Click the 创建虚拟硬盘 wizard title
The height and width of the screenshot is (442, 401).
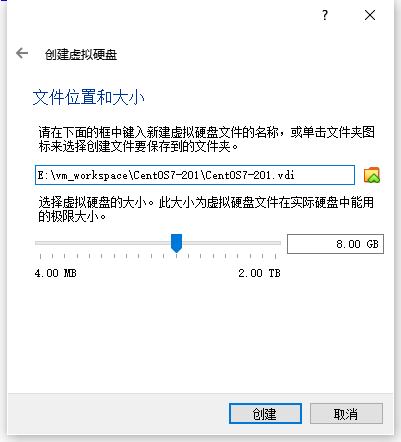[x=81, y=55]
